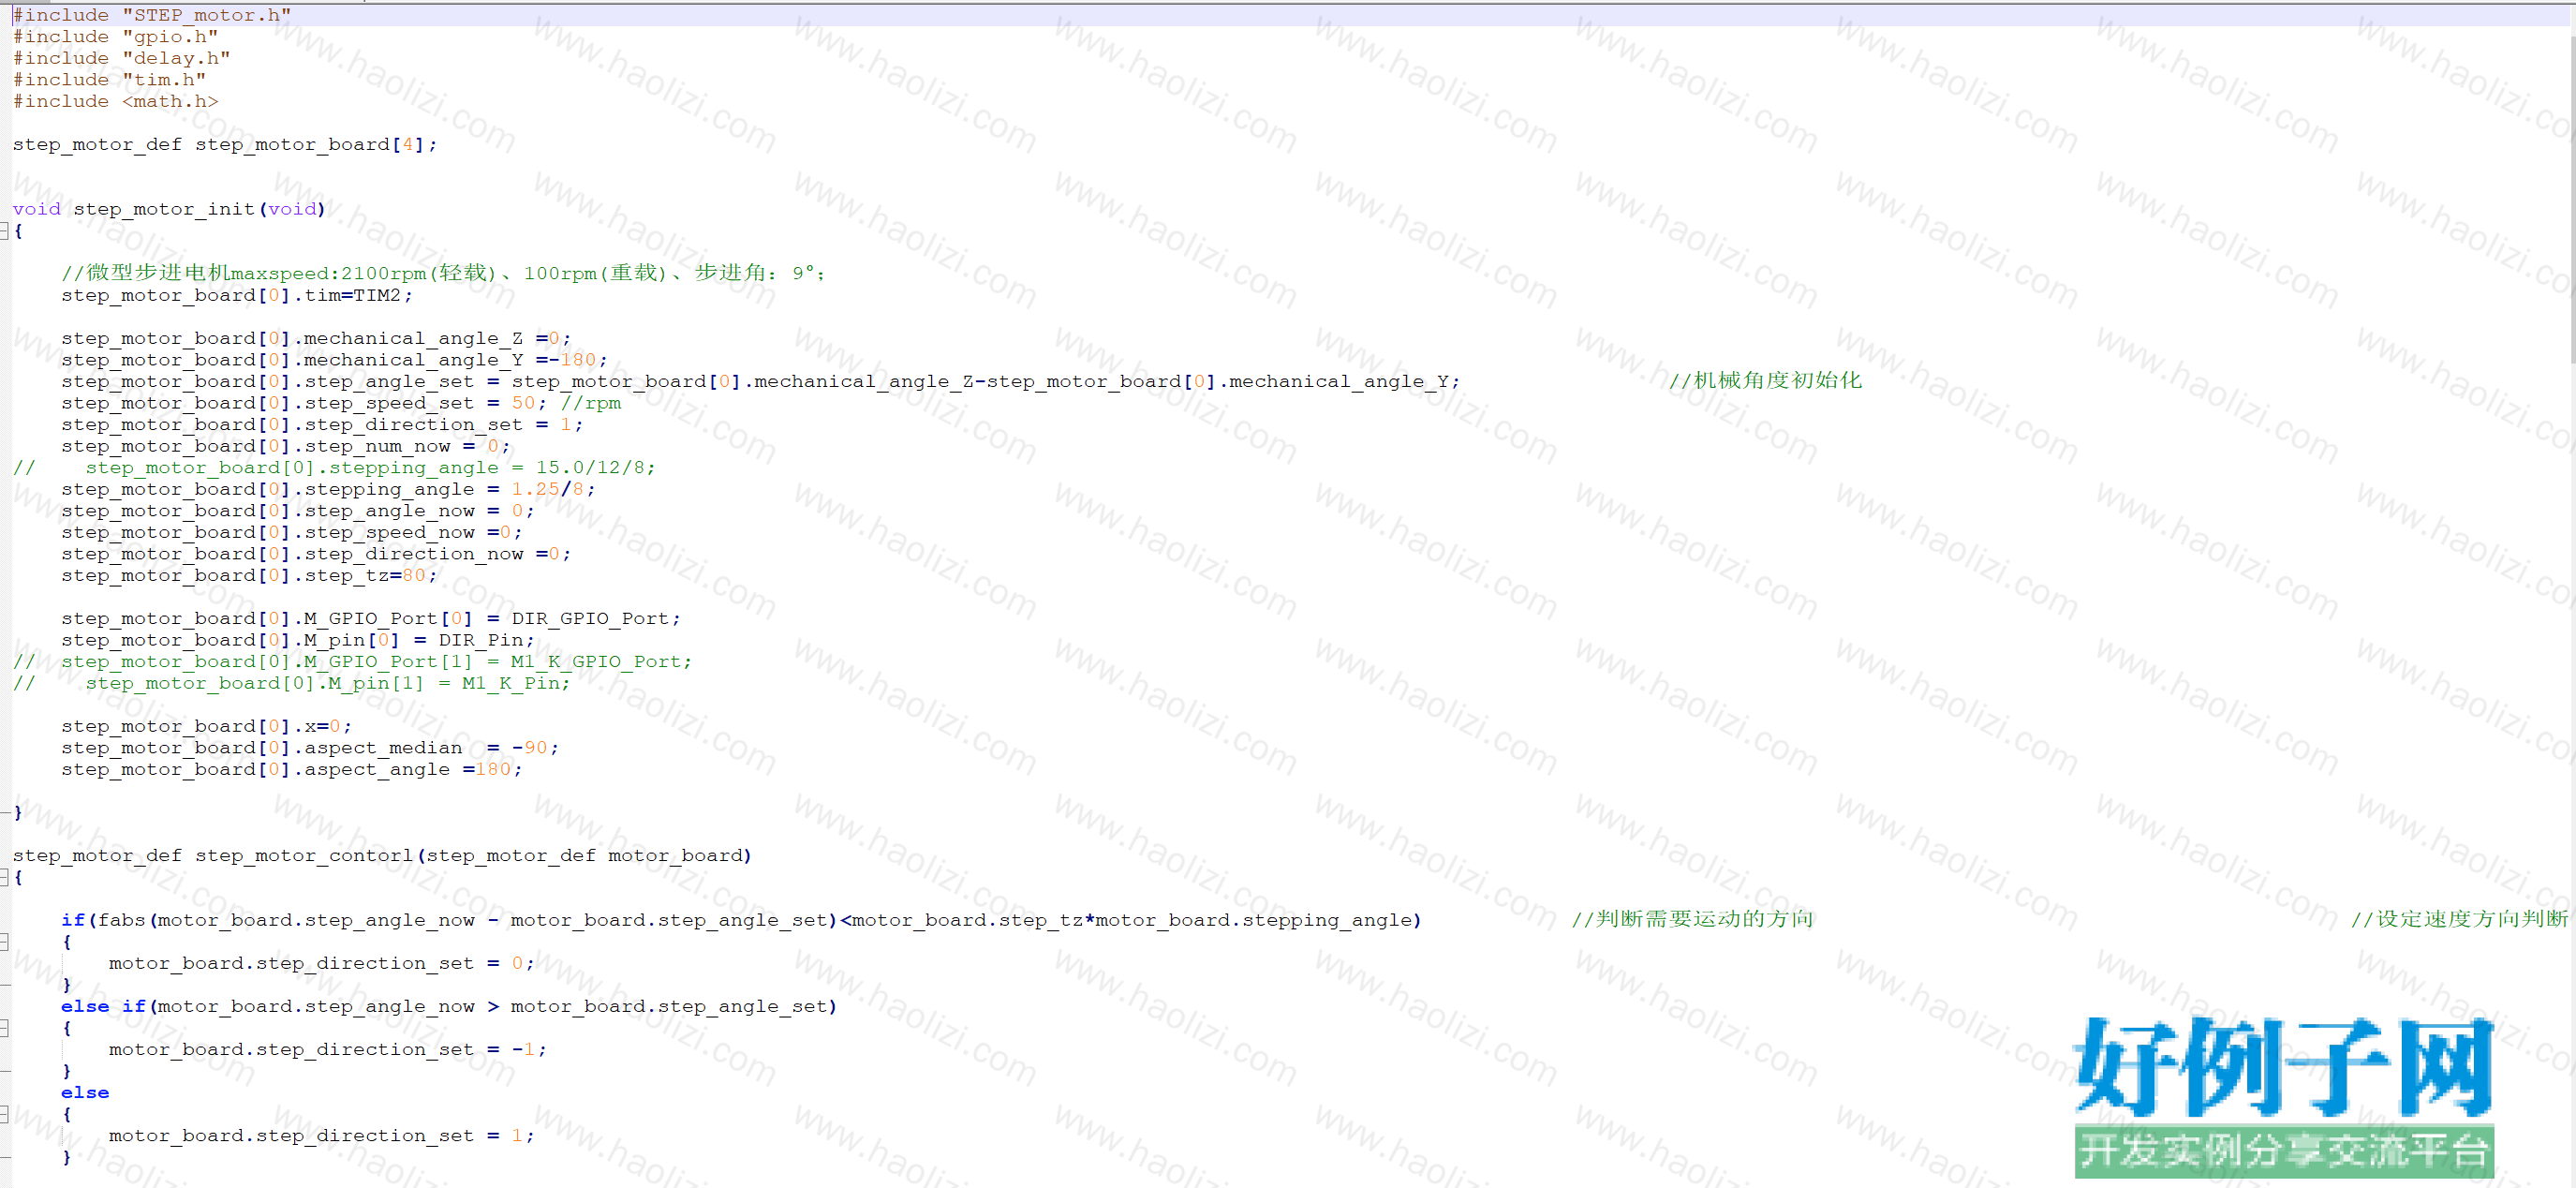Collapse the step_motor_init function fold marker

(4, 231)
